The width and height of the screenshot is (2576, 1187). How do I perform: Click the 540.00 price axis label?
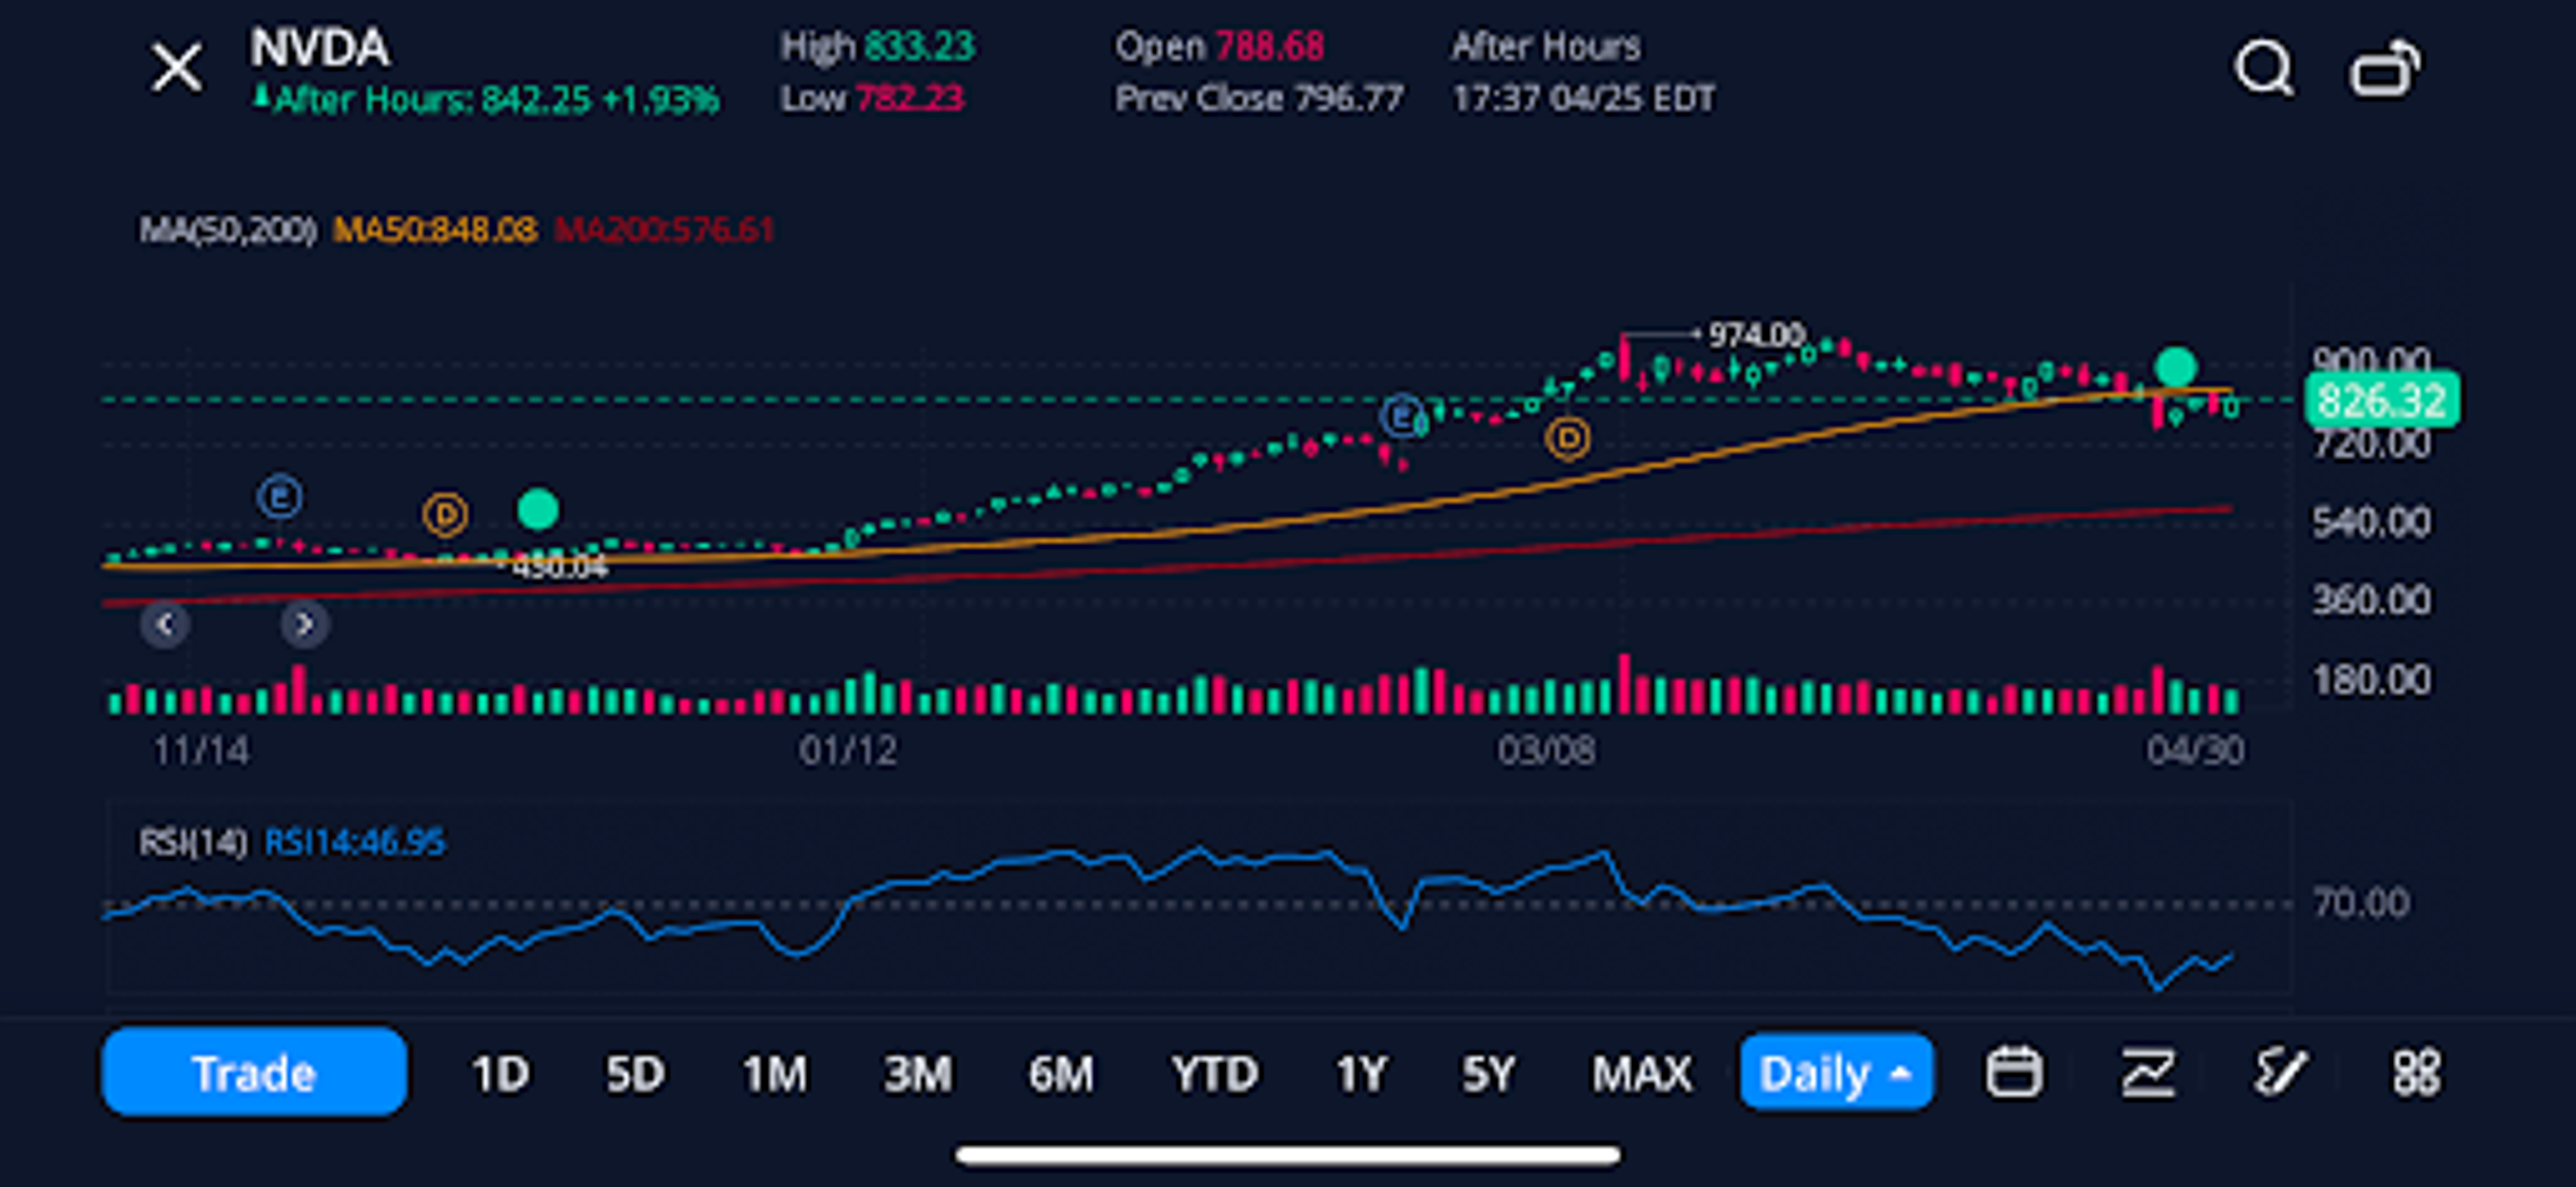point(2371,522)
